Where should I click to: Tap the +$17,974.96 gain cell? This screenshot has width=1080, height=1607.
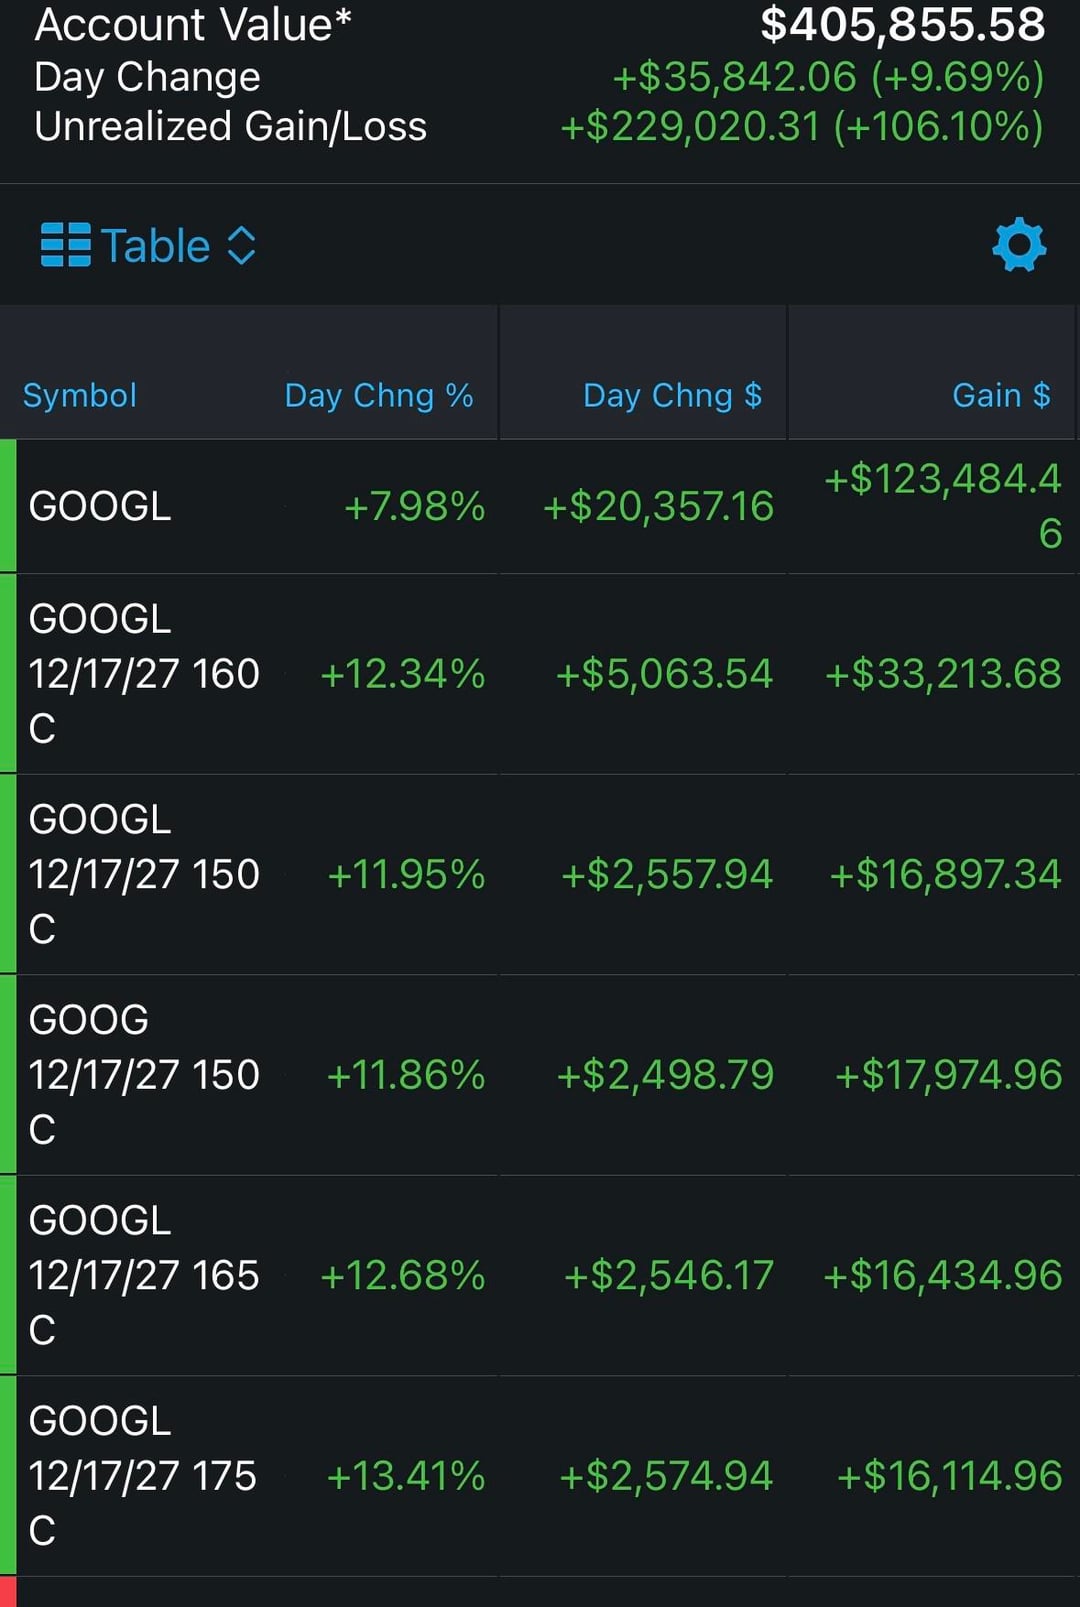pyautogui.click(x=948, y=1074)
